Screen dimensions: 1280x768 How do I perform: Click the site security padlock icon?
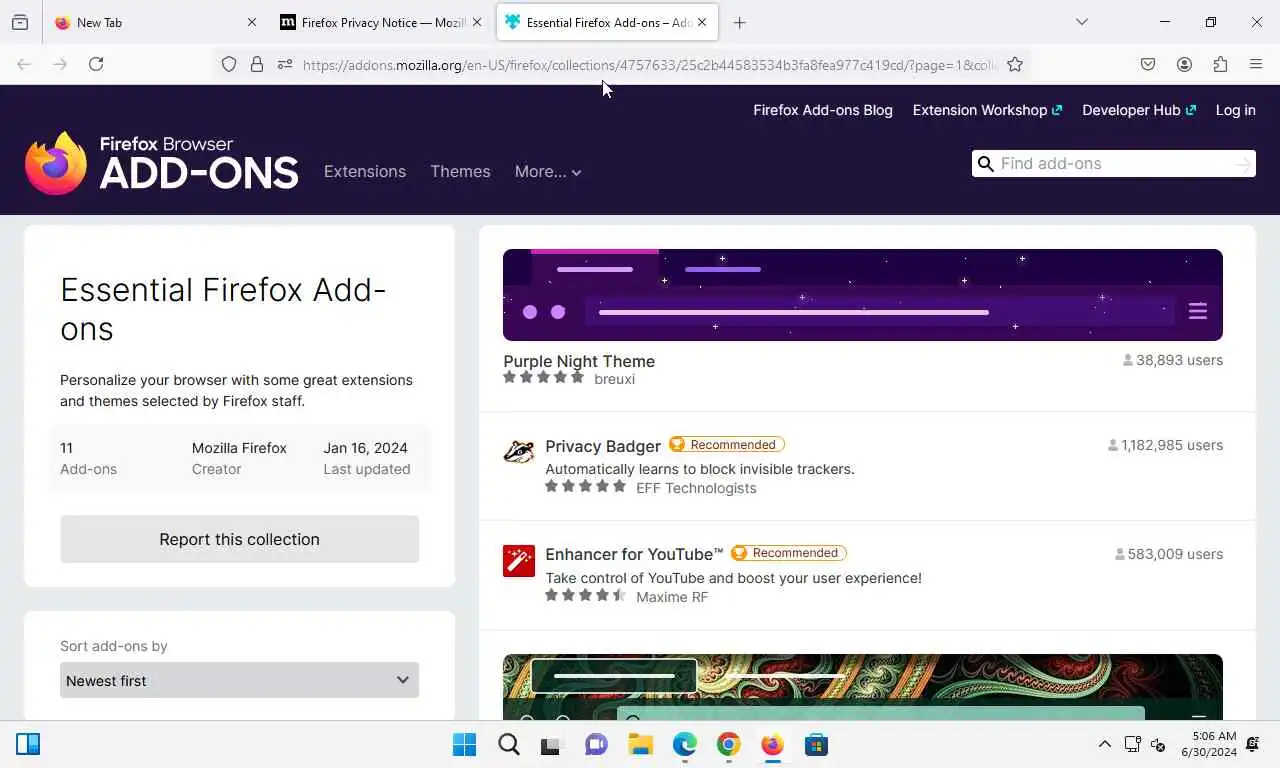[257, 64]
